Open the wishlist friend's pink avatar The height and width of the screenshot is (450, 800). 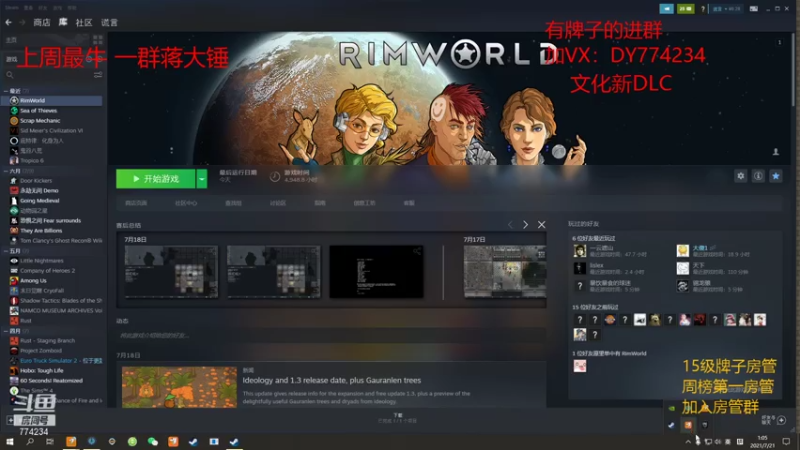(580, 366)
